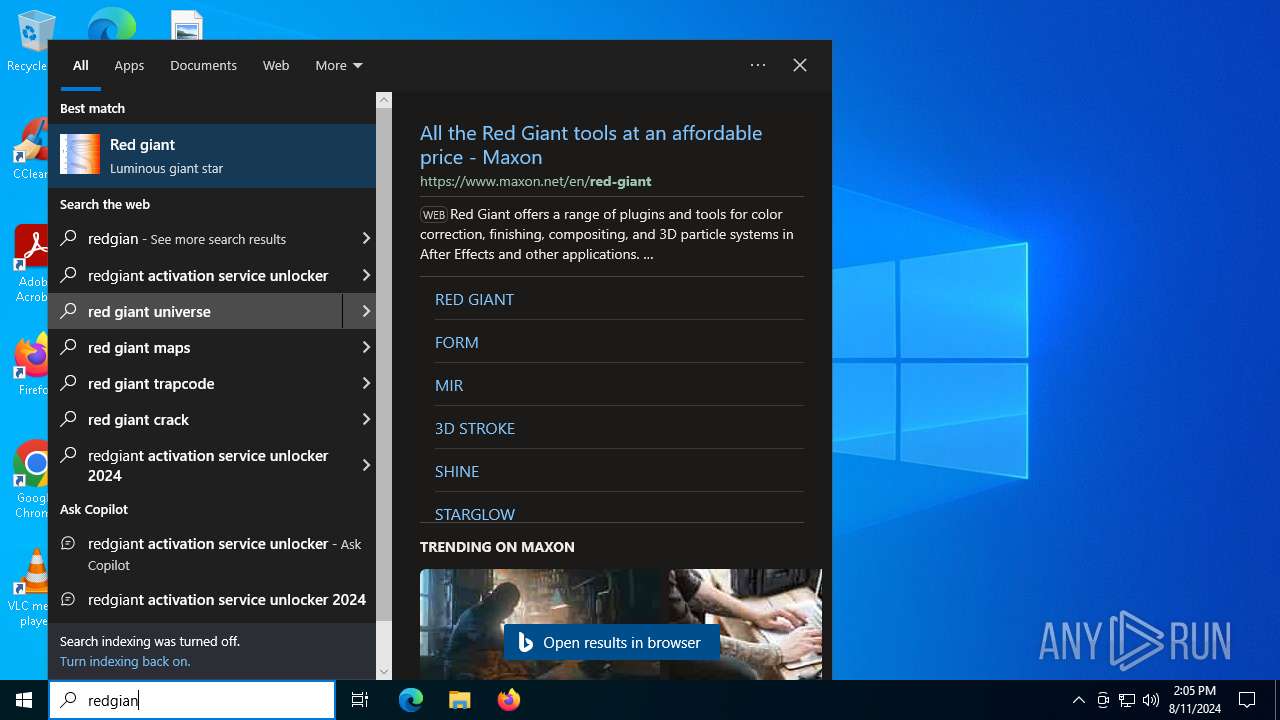Select the Web search tab

(x=276, y=65)
